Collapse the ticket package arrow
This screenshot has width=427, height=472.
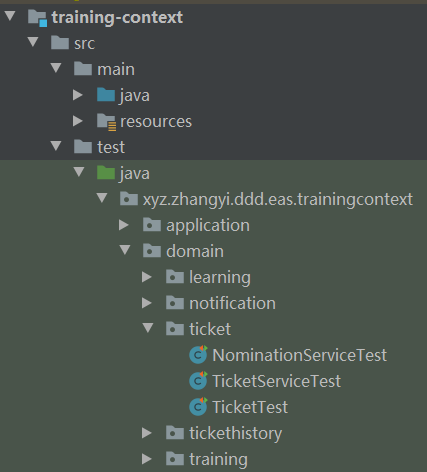(x=148, y=328)
